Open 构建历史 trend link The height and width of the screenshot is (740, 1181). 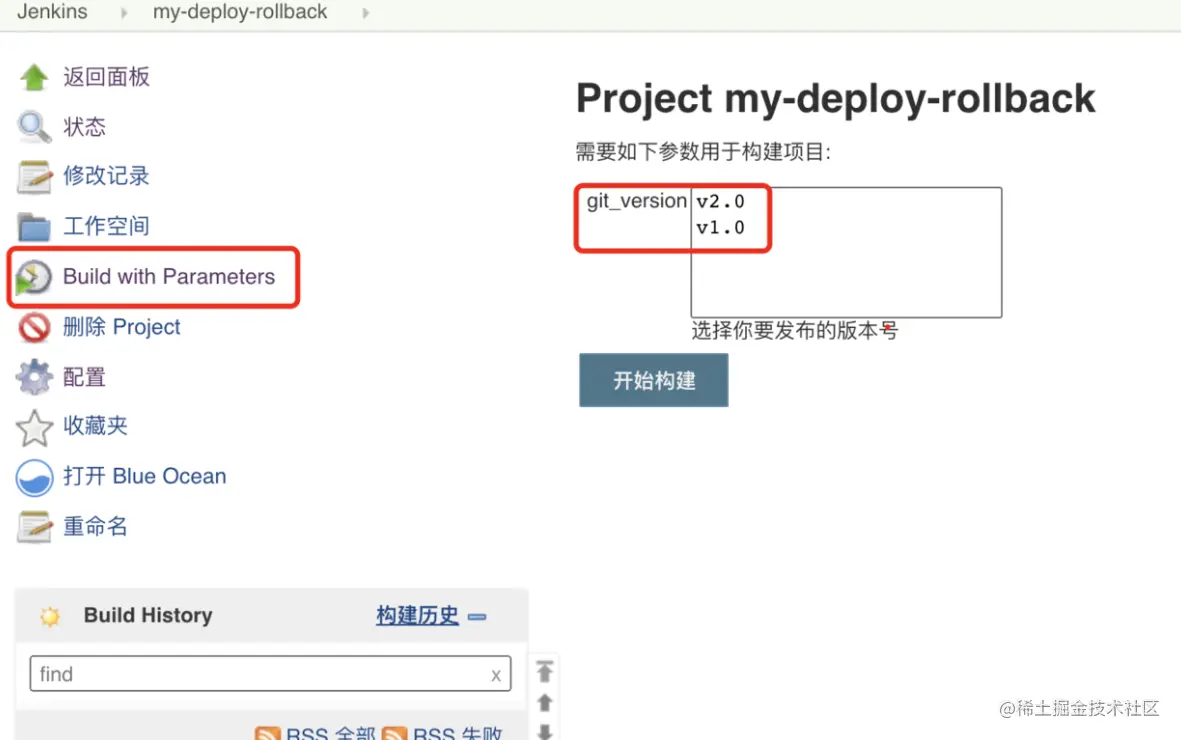417,616
